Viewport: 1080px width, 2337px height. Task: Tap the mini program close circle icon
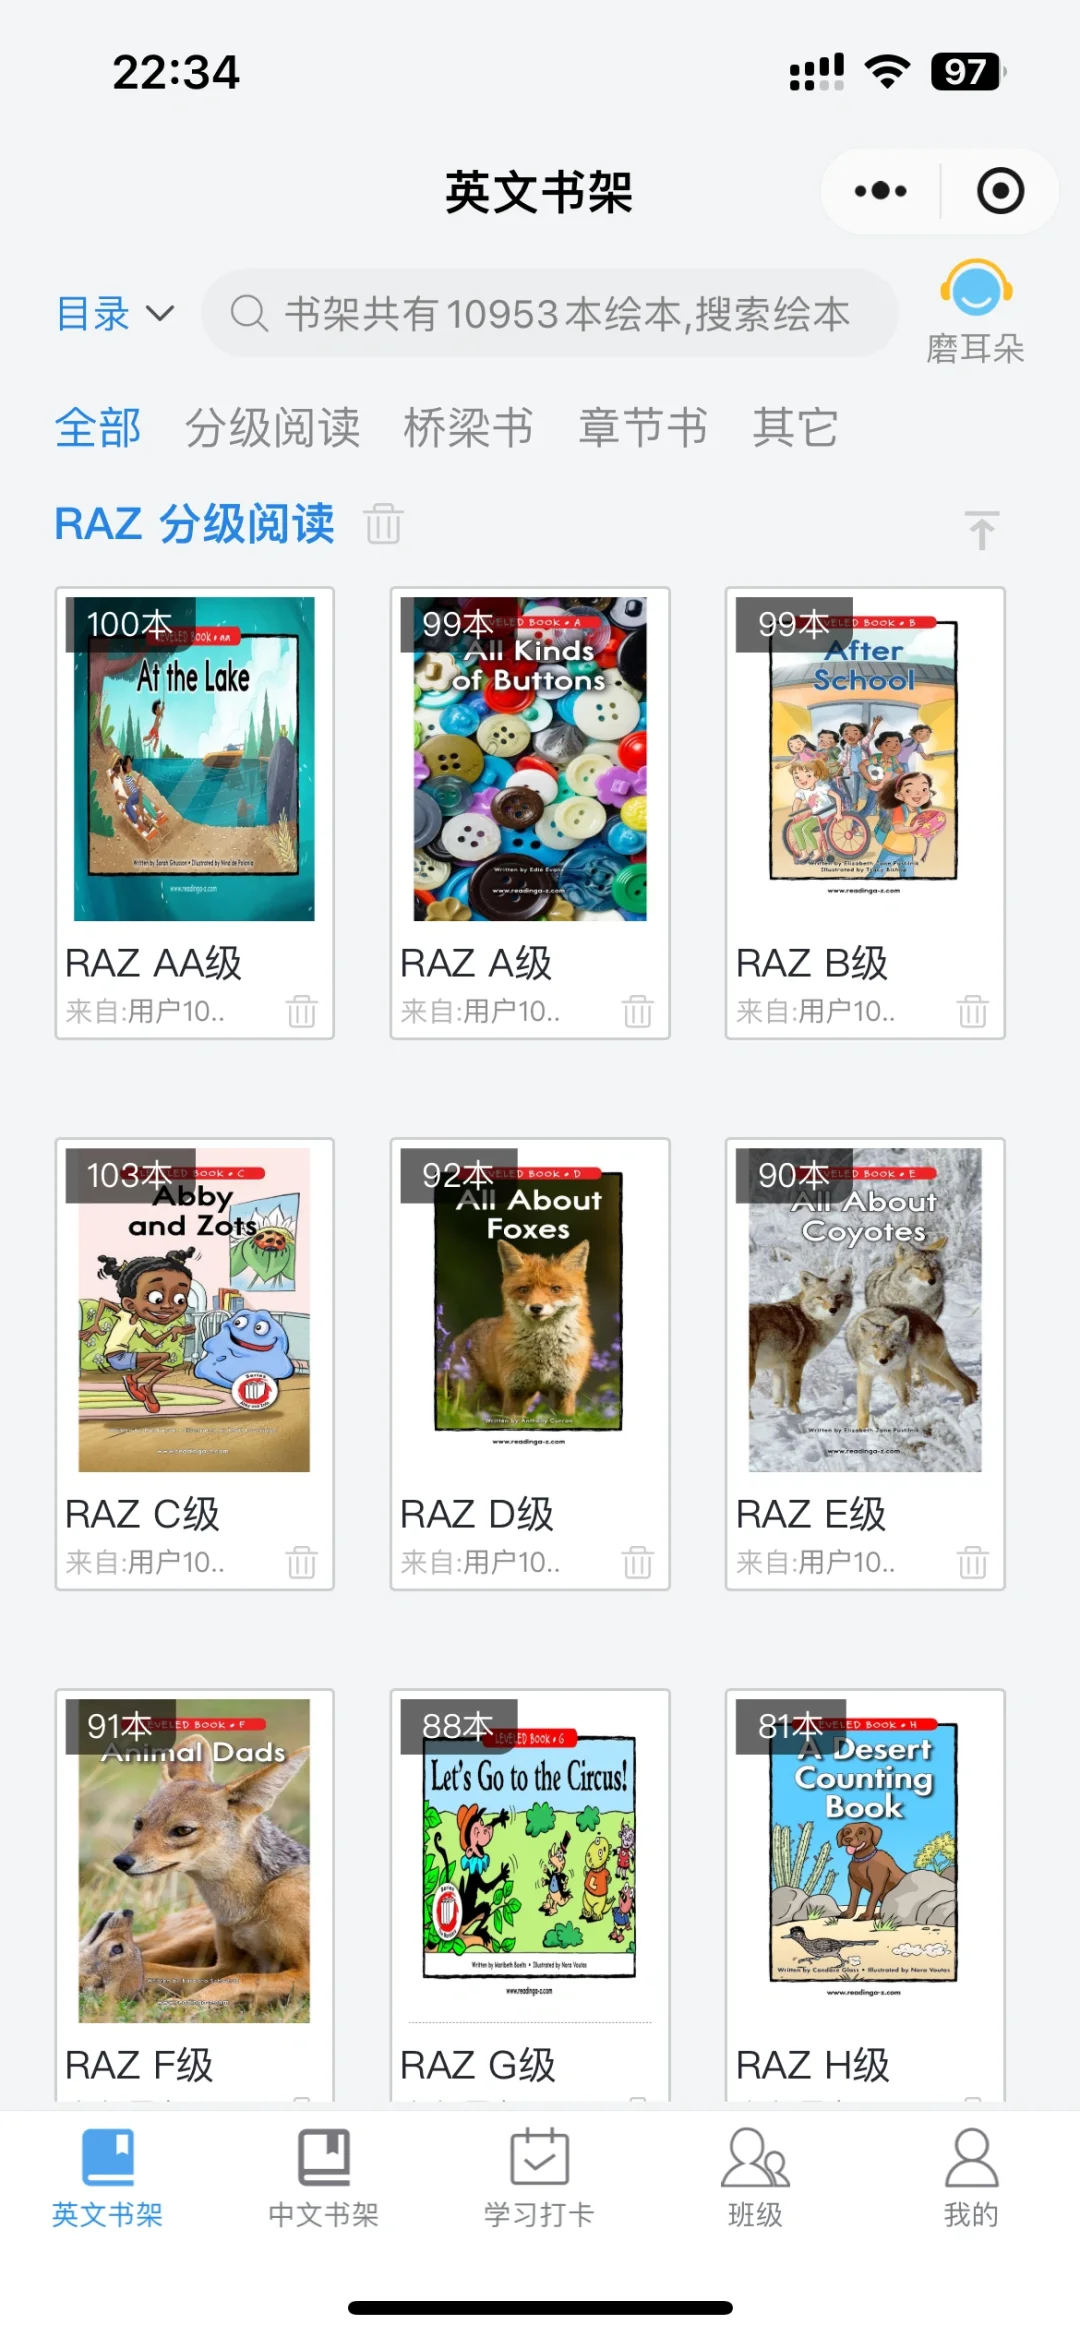pyautogui.click(x=1000, y=191)
